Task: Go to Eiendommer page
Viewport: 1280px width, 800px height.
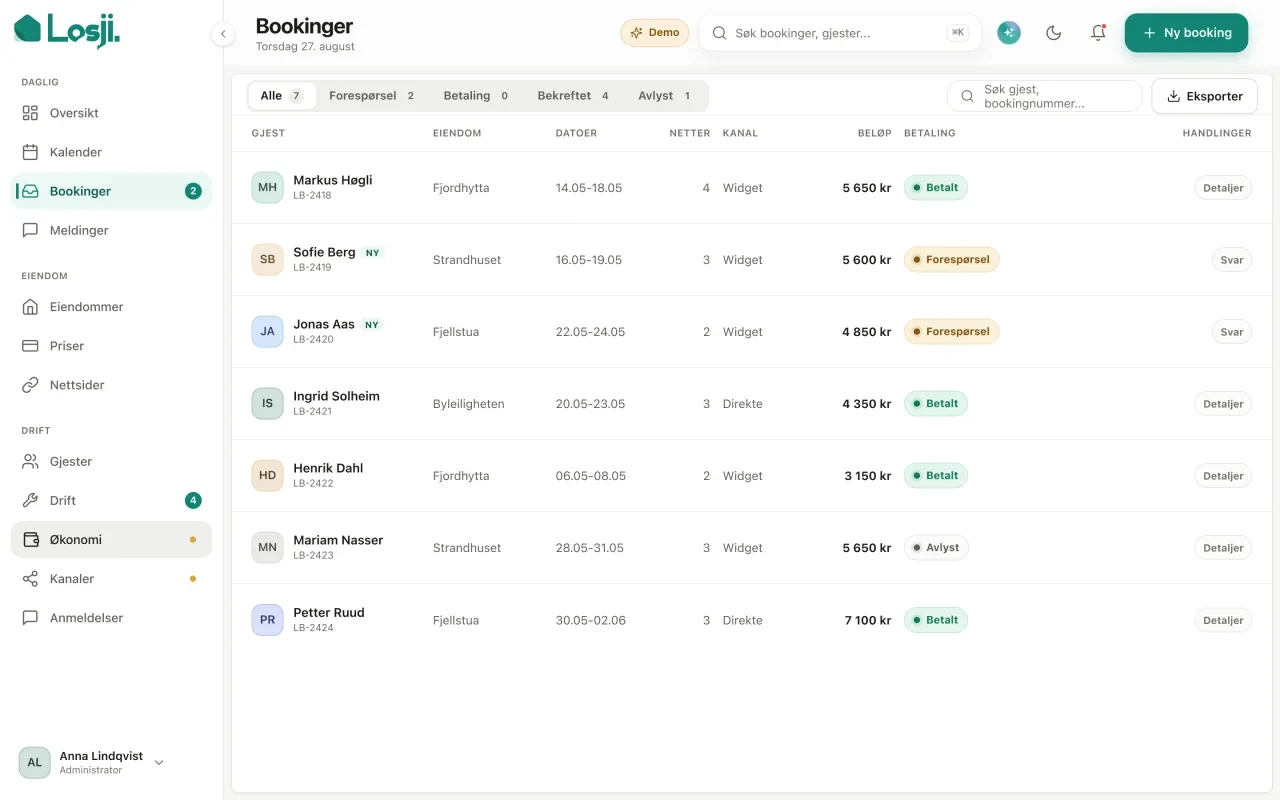Action: [x=111, y=307]
